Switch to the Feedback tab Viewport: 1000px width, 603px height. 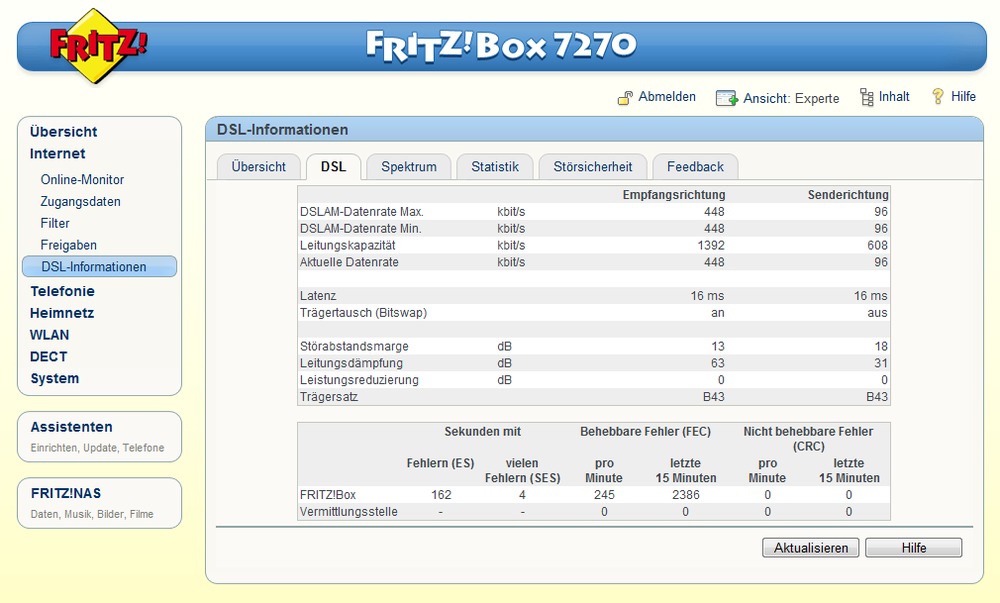tap(695, 167)
